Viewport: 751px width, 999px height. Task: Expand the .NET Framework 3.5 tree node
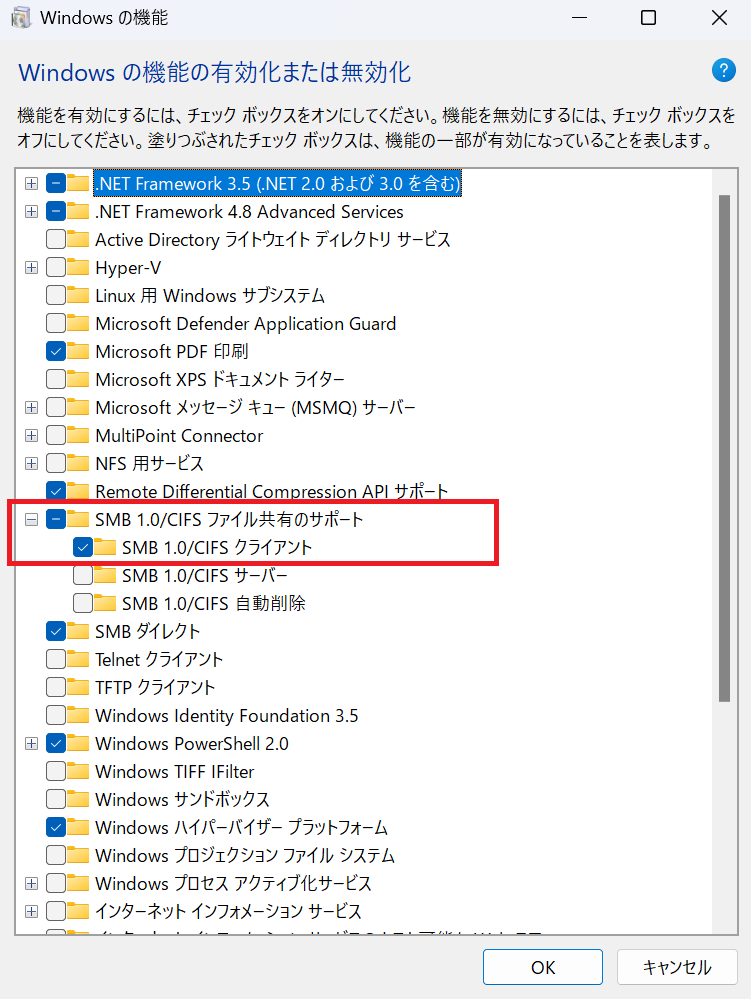[x=31, y=183]
